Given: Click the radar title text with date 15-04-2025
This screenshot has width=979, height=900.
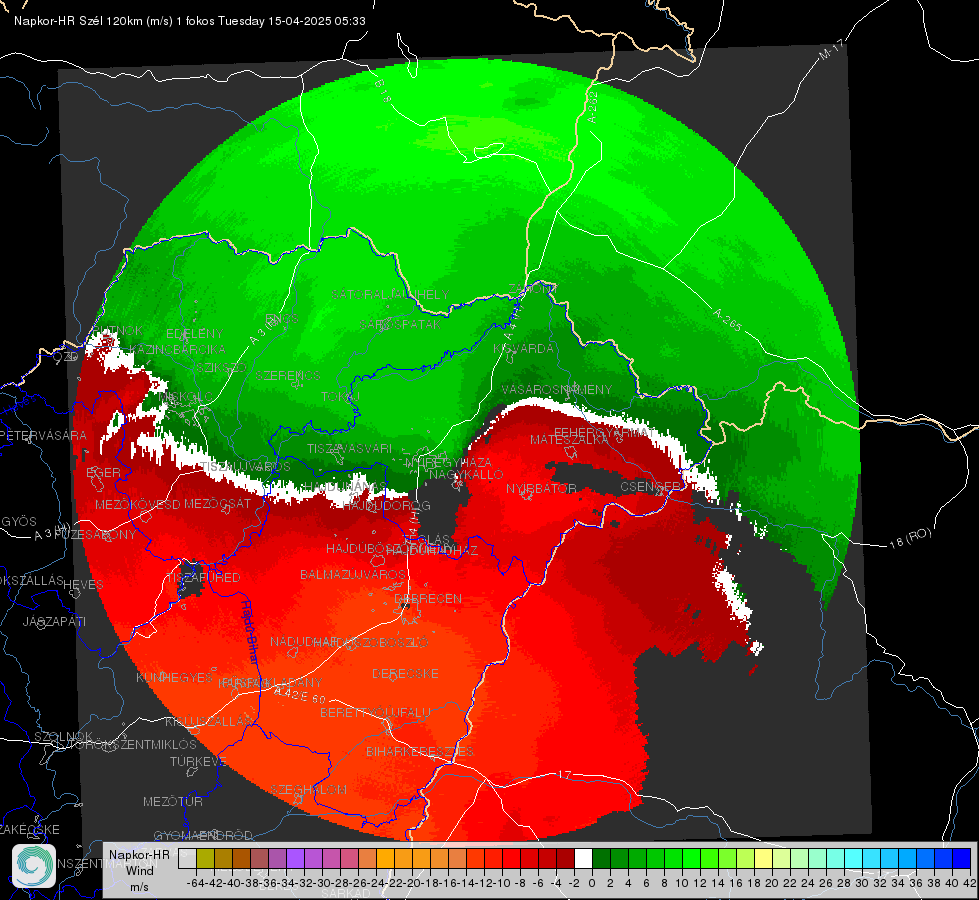Looking at the screenshot, I should (190, 21).
